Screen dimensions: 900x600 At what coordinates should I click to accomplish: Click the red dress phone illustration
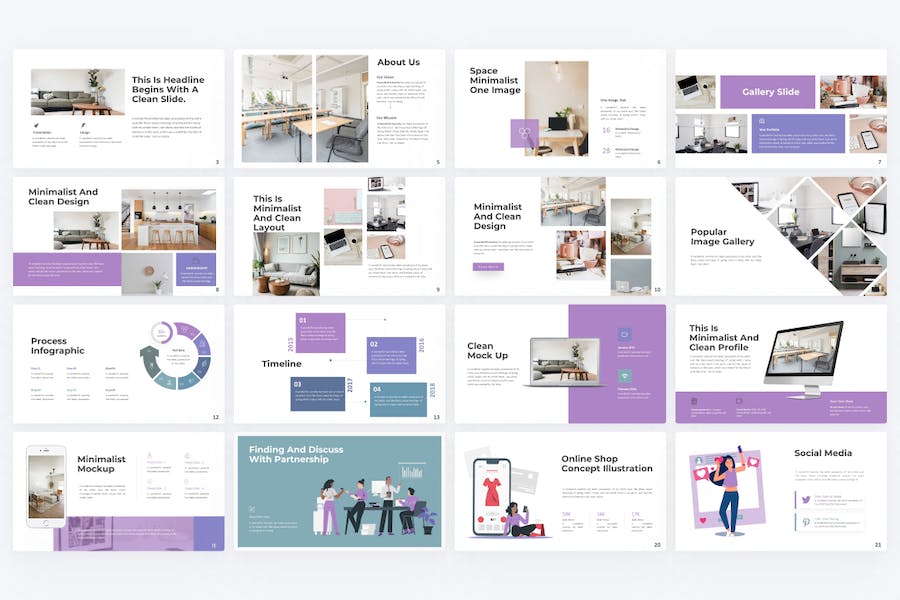(x=491, y=497)
